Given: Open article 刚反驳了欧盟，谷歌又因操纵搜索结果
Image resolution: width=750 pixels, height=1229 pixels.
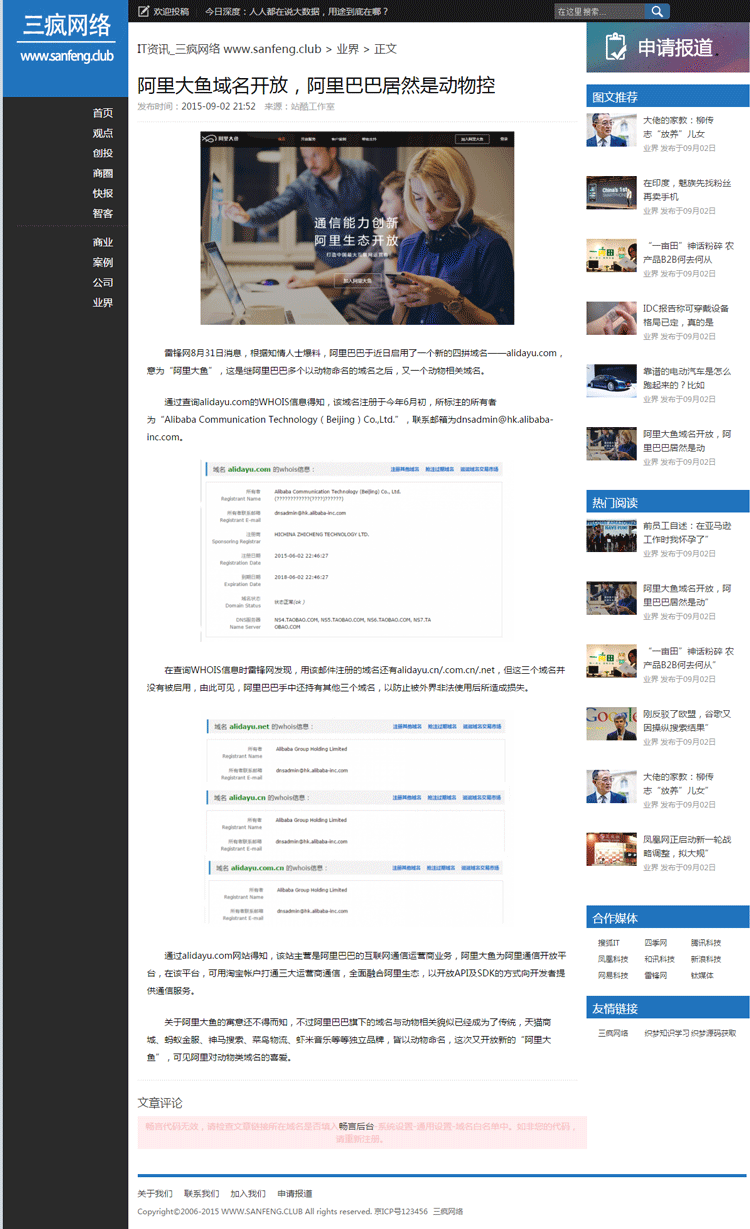Looking at the screenshot, I should pos(687,721).
